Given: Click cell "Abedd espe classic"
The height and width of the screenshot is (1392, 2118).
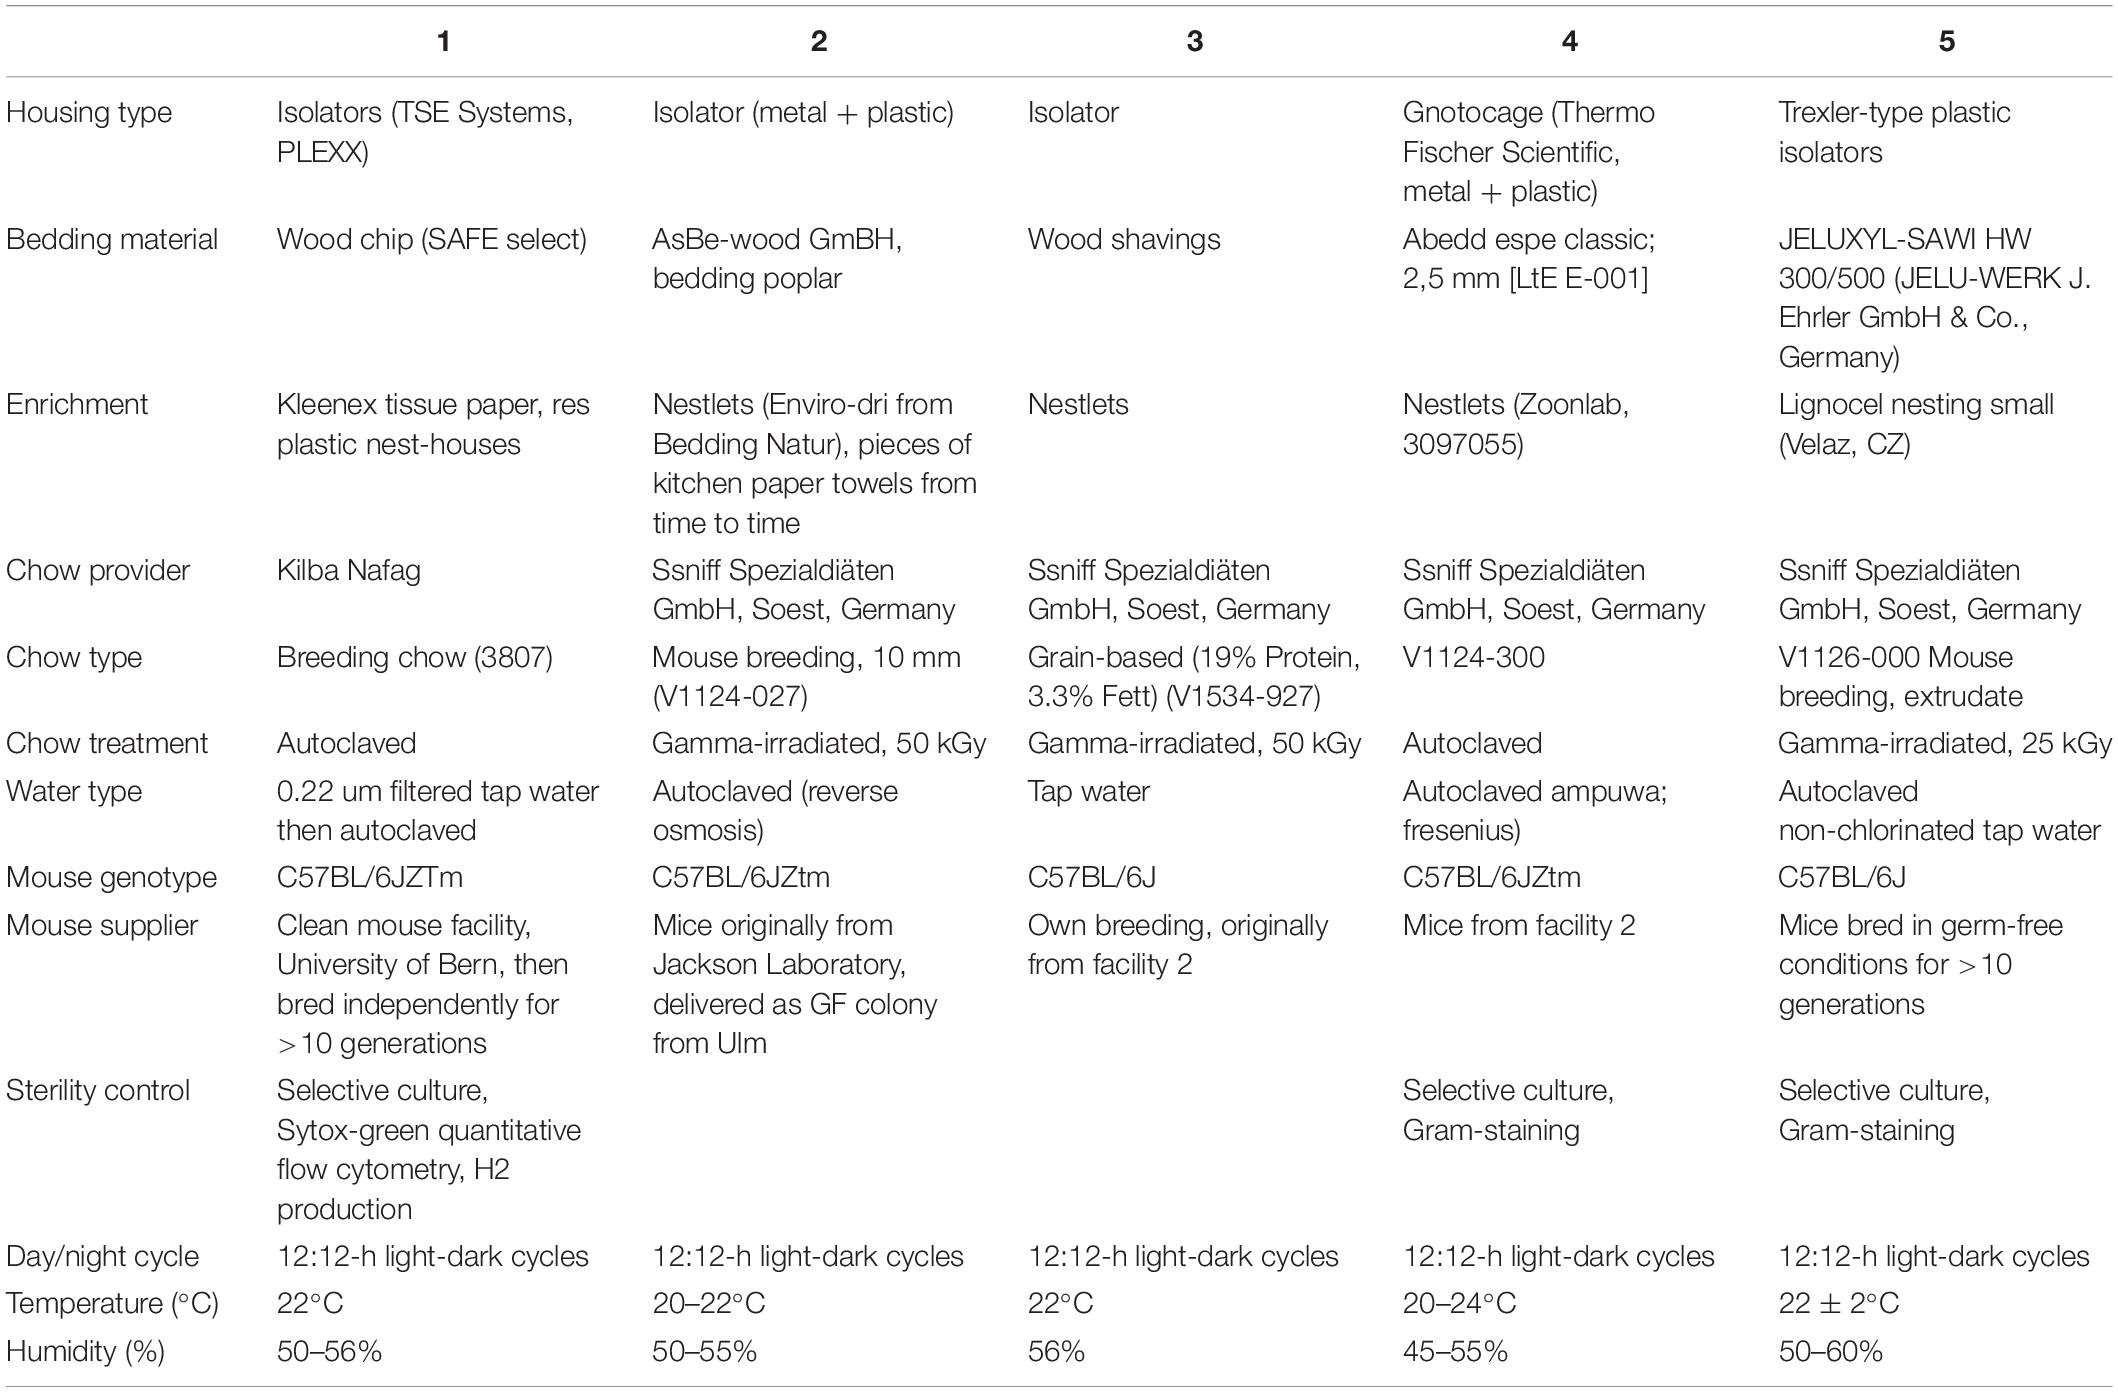Looking at the screenshot, I should tap(1529, 260).
